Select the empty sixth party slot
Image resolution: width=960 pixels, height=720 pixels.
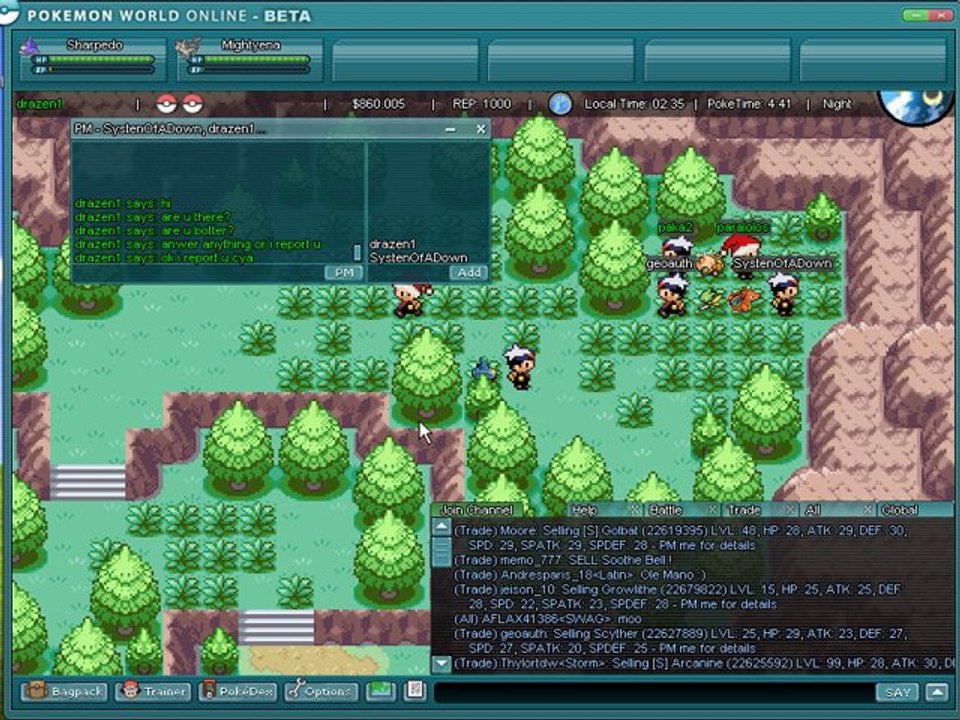tap(873, 59)
